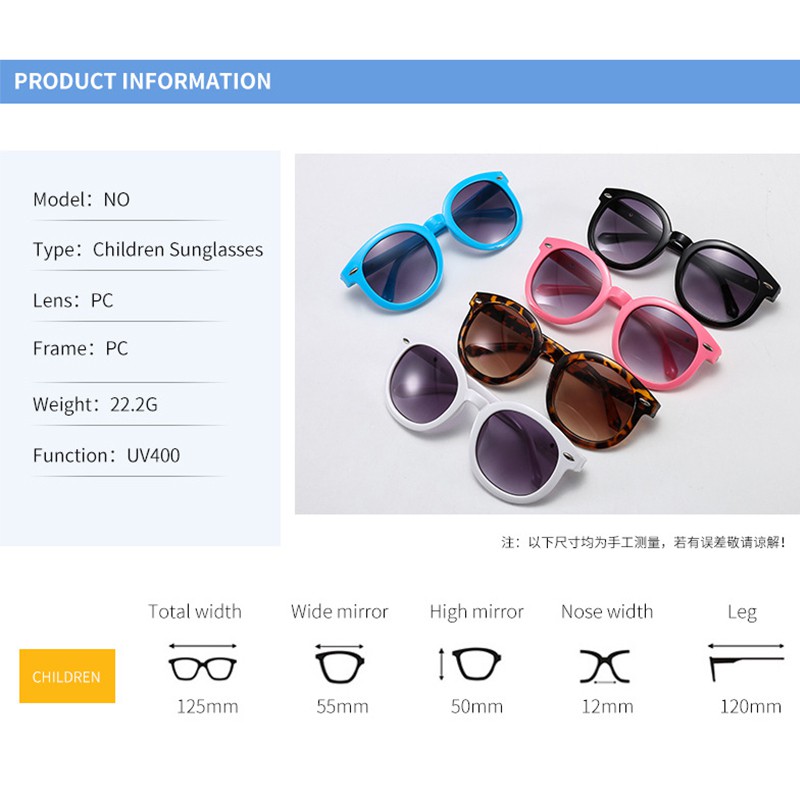The image size is (800, 800).
Task: Click the Leg temple arm icon
Action: 746,662
